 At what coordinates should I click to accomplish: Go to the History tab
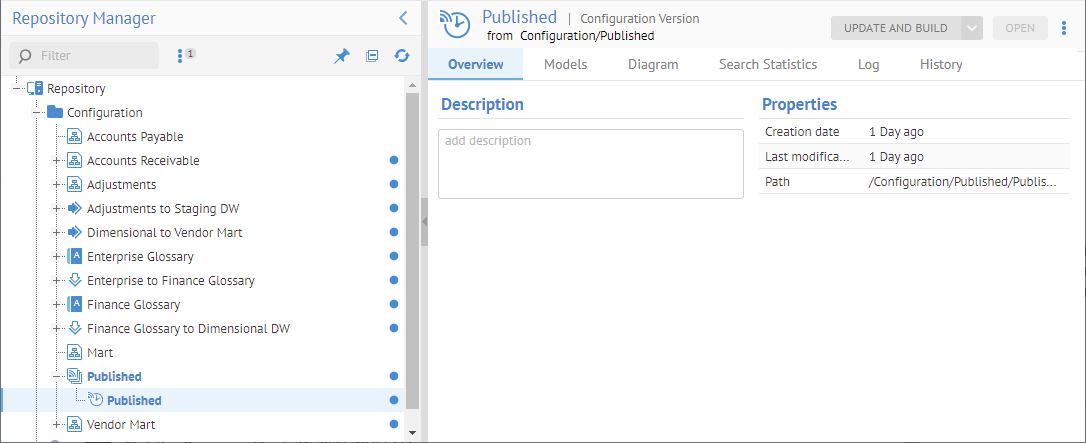click(940, 64)
